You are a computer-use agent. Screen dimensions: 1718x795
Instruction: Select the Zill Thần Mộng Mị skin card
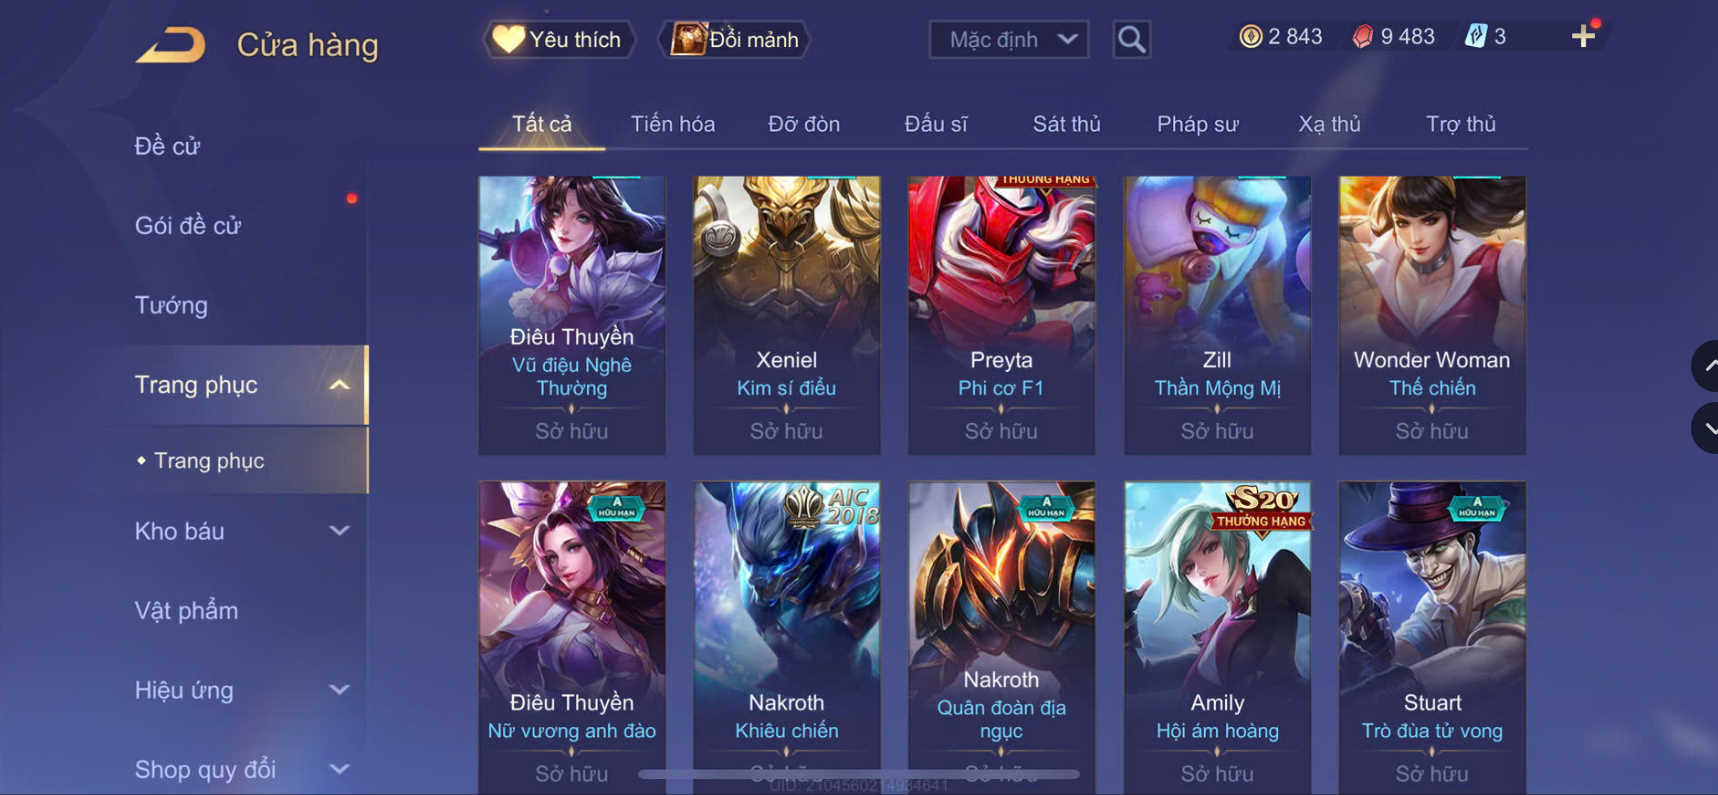[x=1217, y=315]
